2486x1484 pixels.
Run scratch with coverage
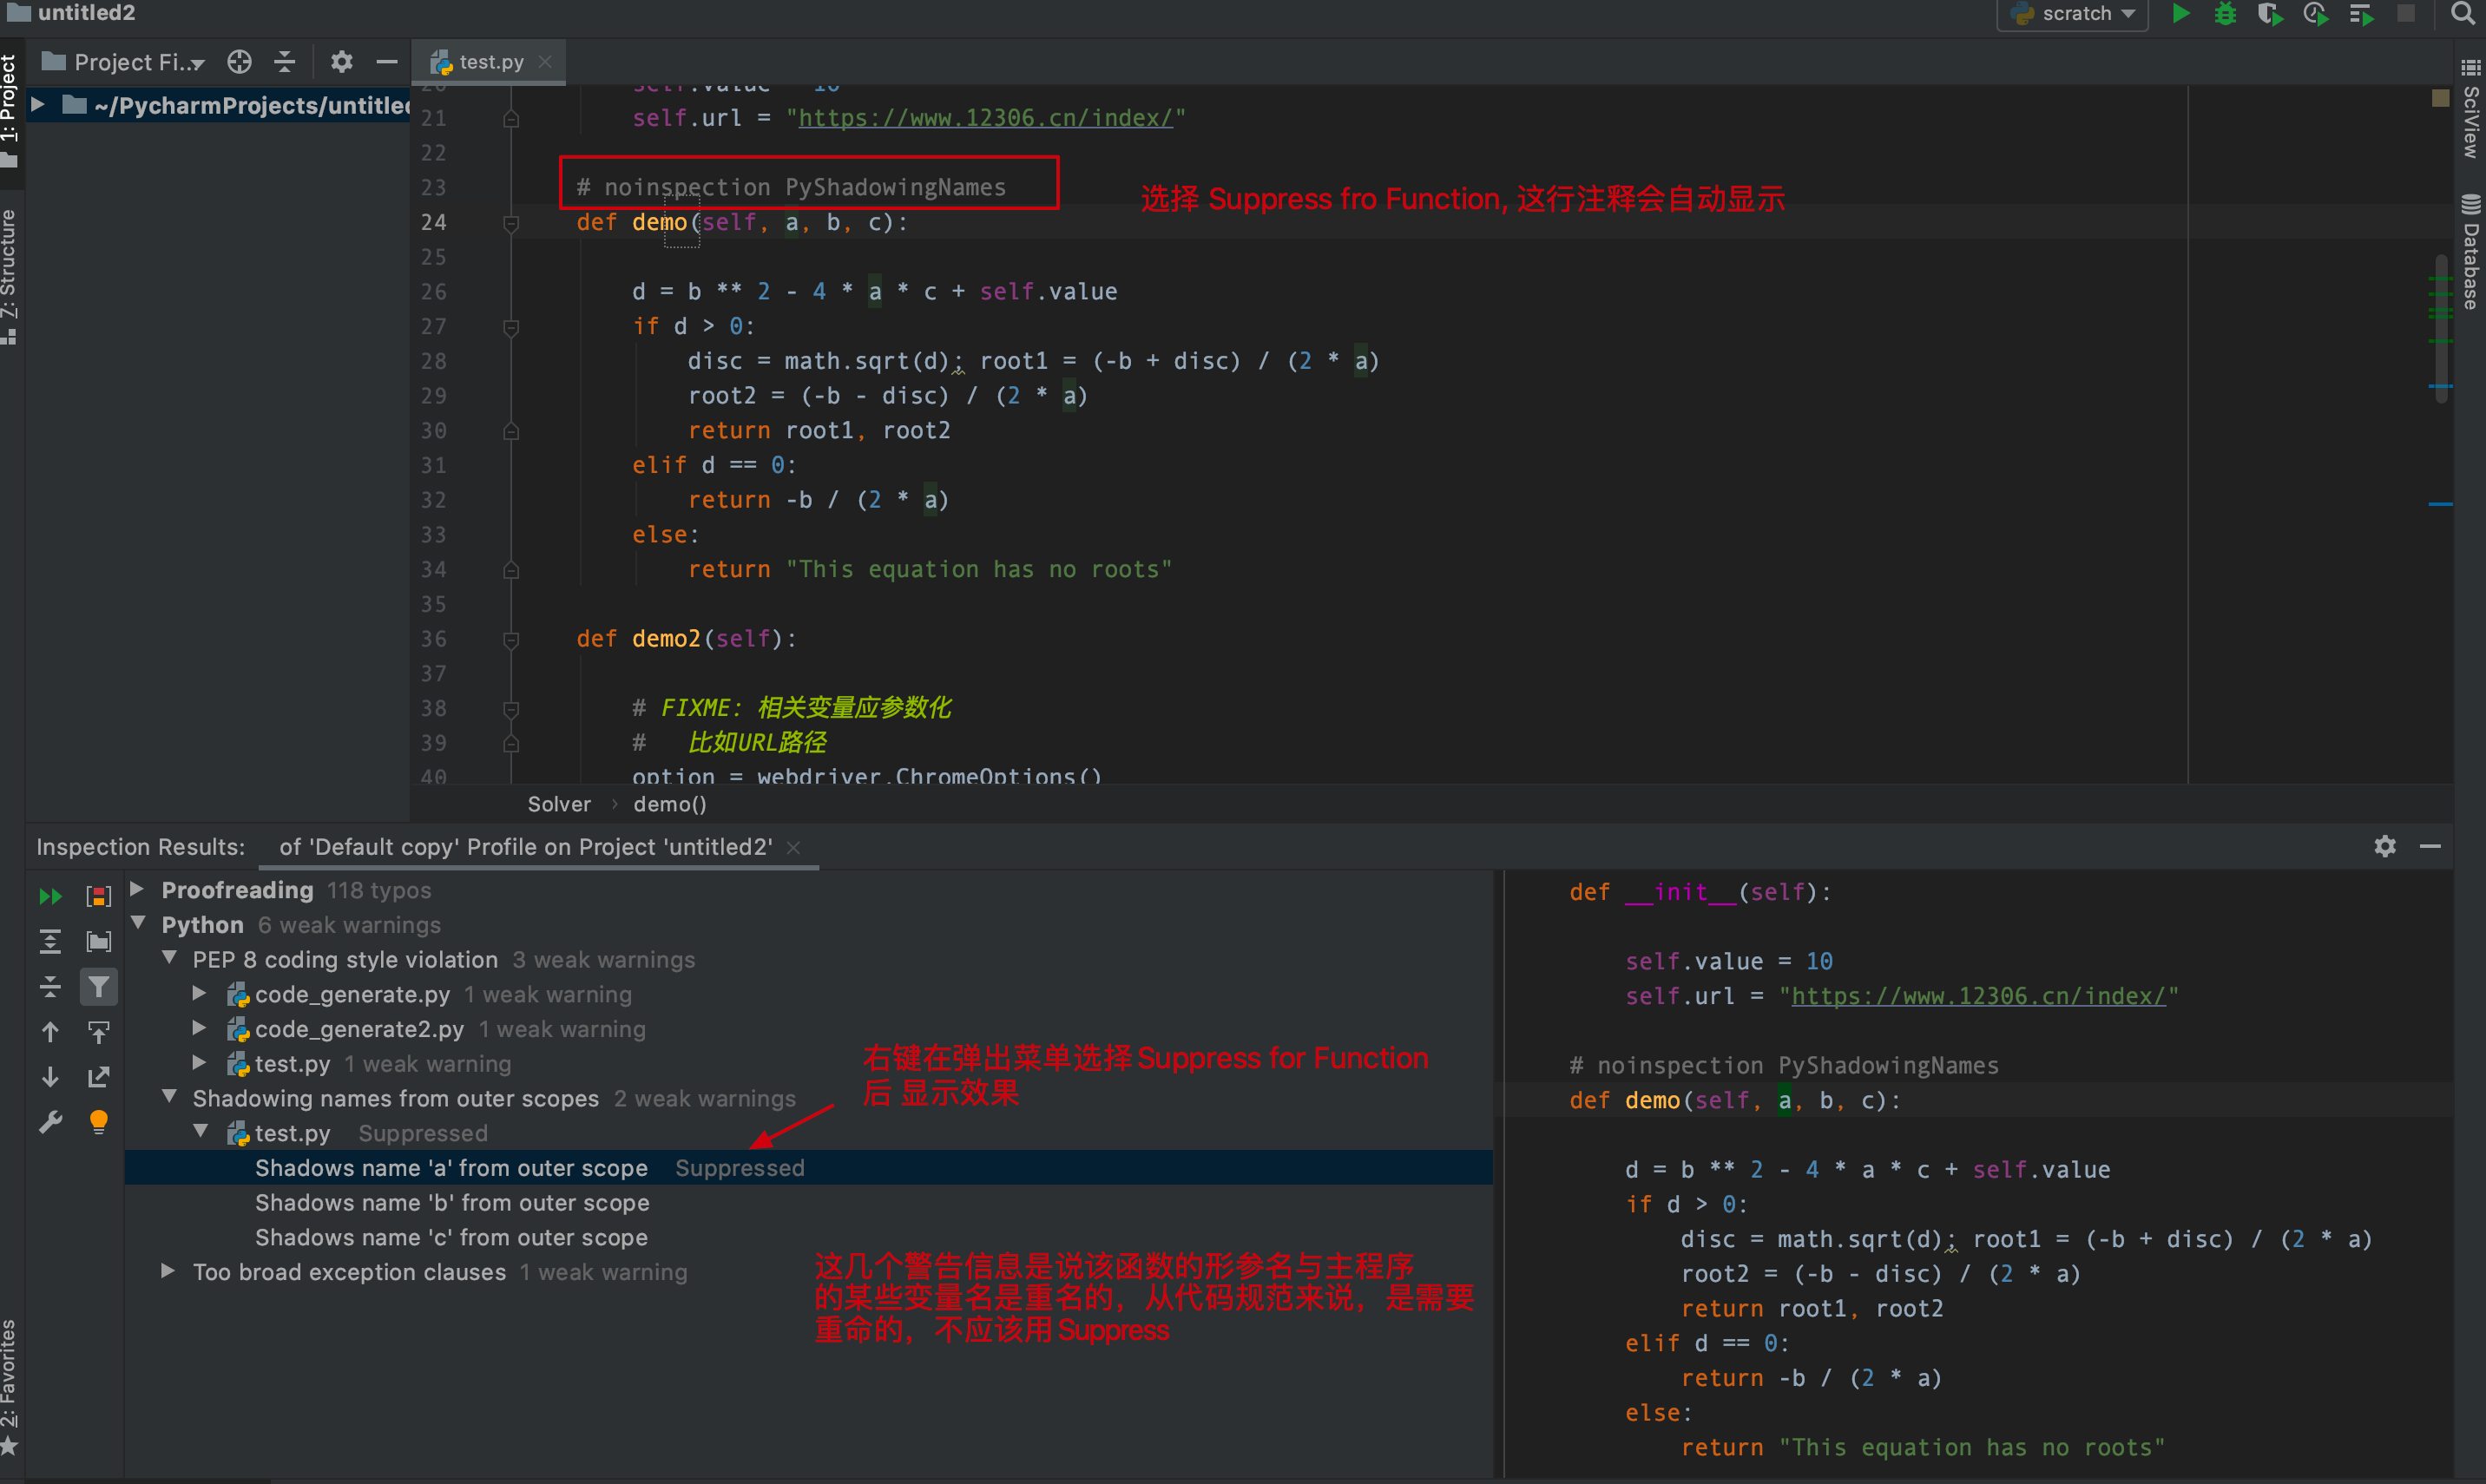tap(2270, 14)
